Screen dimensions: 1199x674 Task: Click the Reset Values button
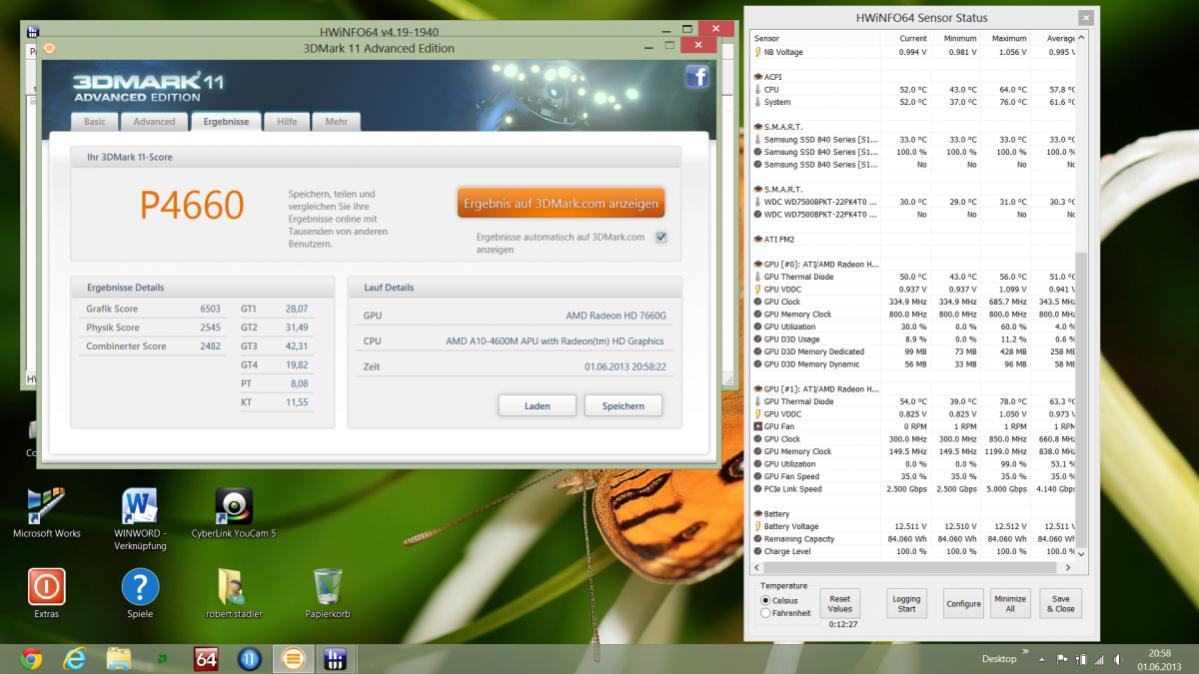click(840, 604)
